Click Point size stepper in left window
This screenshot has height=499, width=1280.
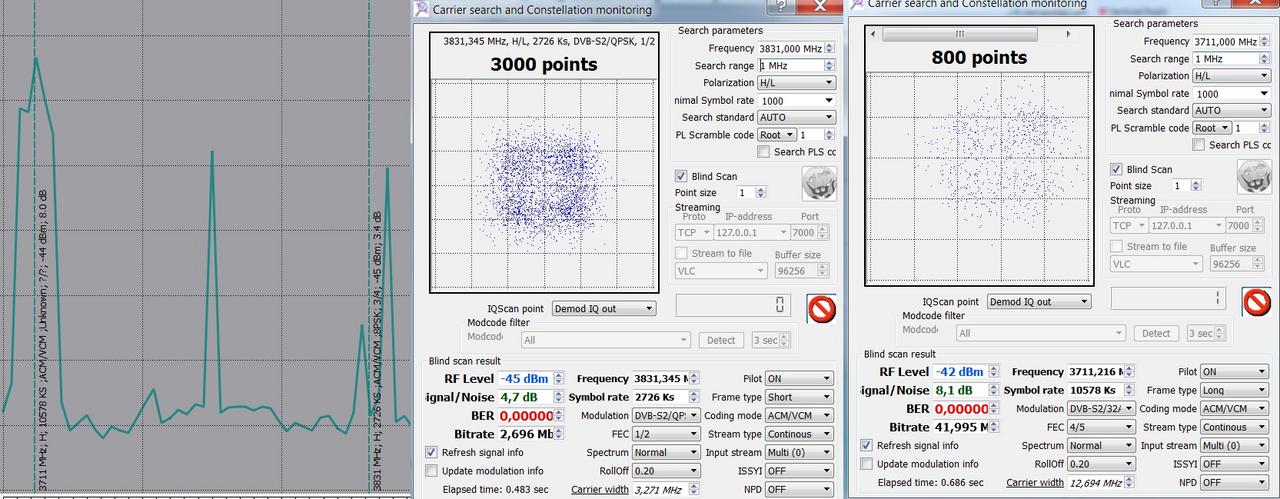coord(763,192)
